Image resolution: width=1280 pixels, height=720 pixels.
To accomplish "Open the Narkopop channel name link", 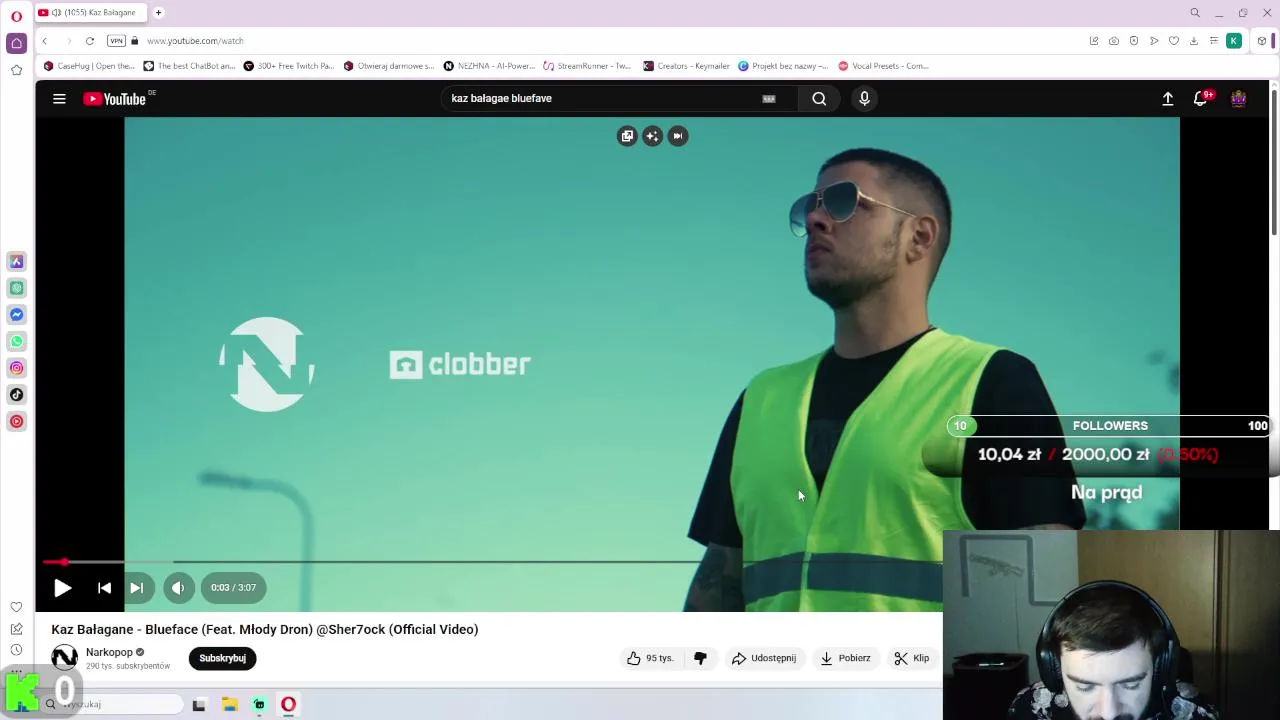I will (x=109, y=652).
